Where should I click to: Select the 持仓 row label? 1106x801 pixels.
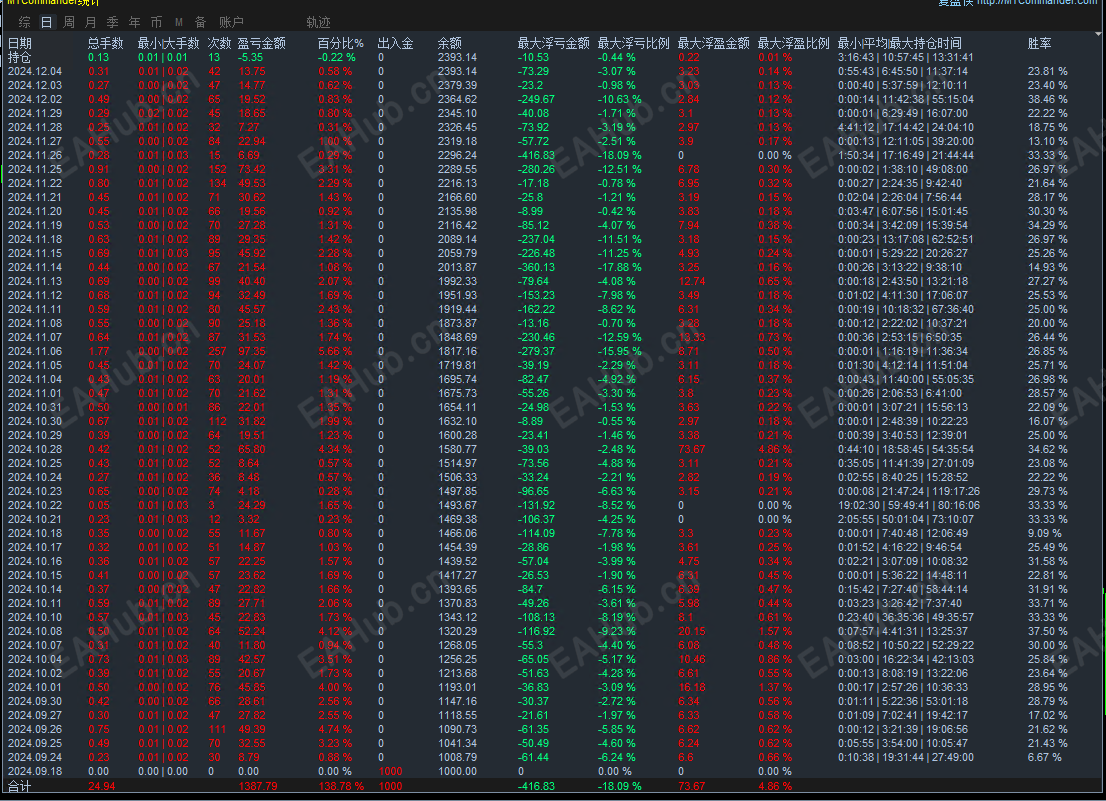20,57
